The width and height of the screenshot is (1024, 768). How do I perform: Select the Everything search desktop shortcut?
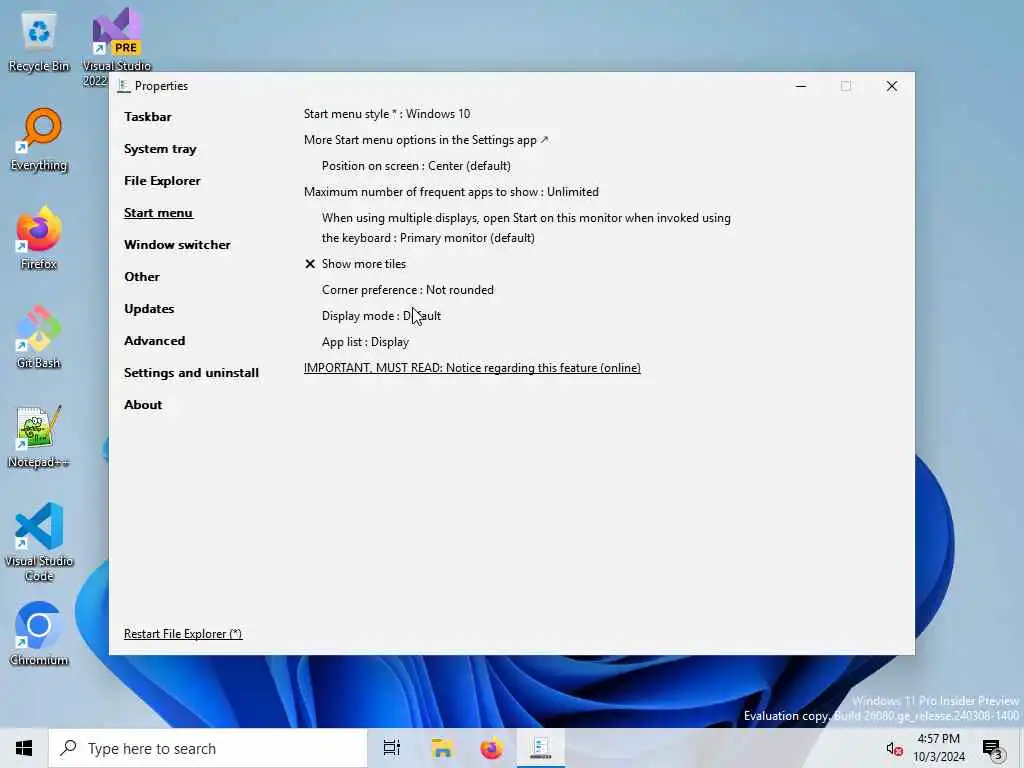click(x=39, y=140)
